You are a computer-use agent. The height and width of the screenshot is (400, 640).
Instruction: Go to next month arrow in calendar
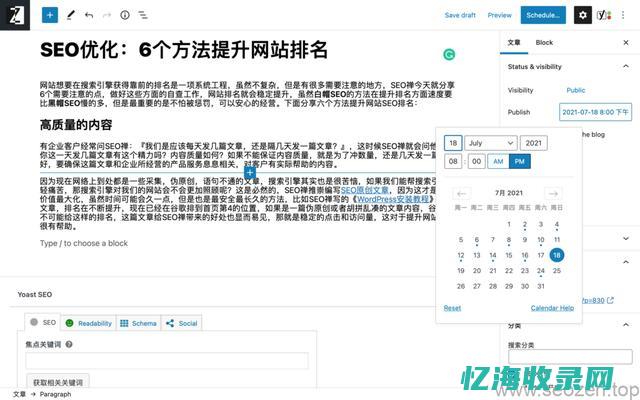(553, 193)
